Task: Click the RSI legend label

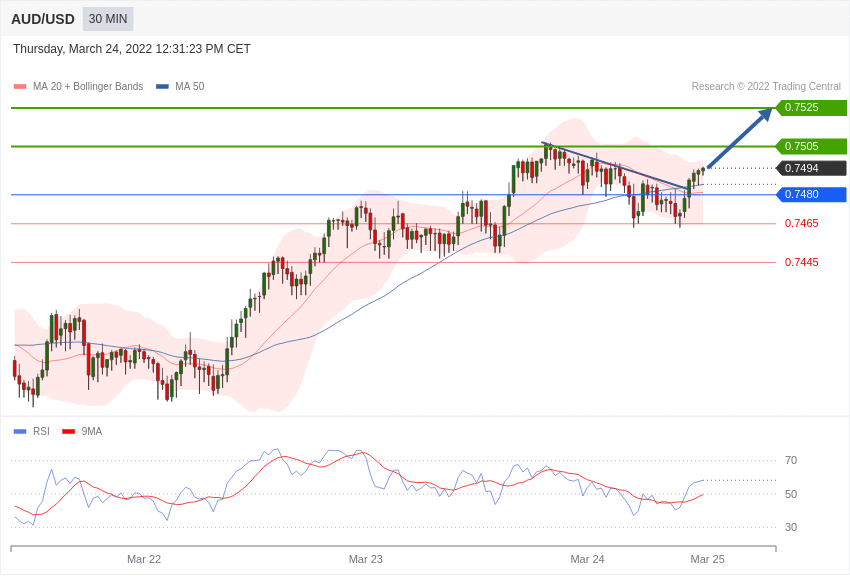Action: pyautogui.click(x=41, y=431)
